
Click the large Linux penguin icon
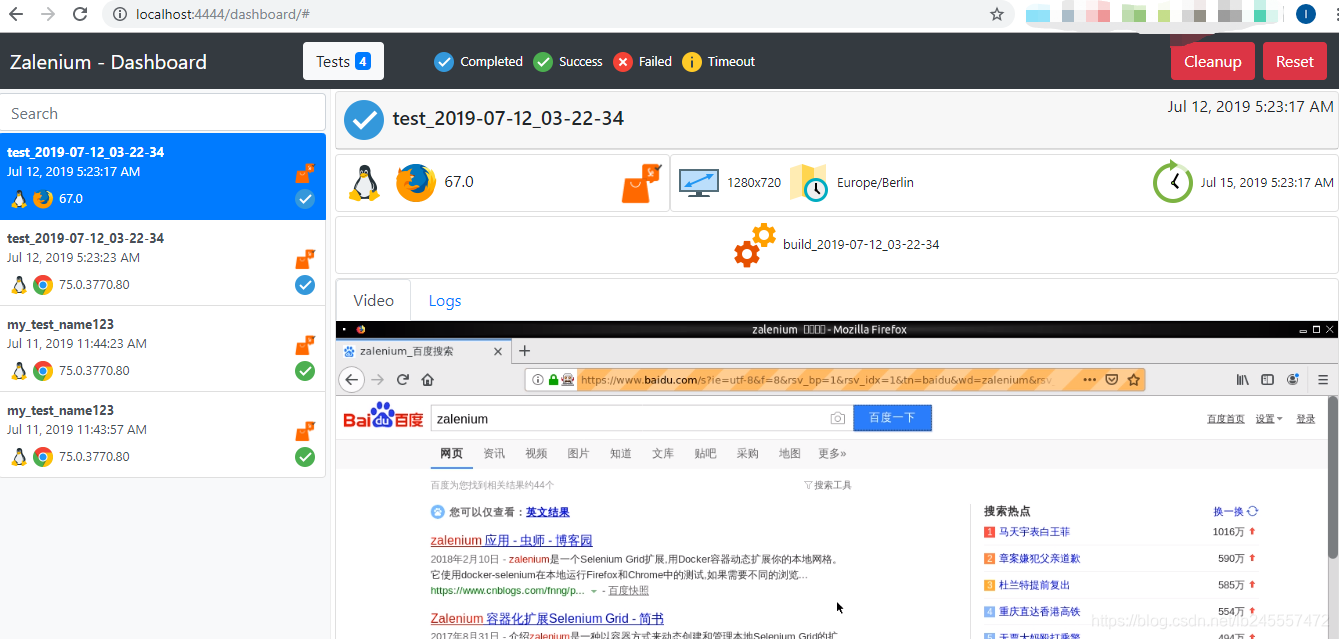pyautogui.click(x=364, y=183)
